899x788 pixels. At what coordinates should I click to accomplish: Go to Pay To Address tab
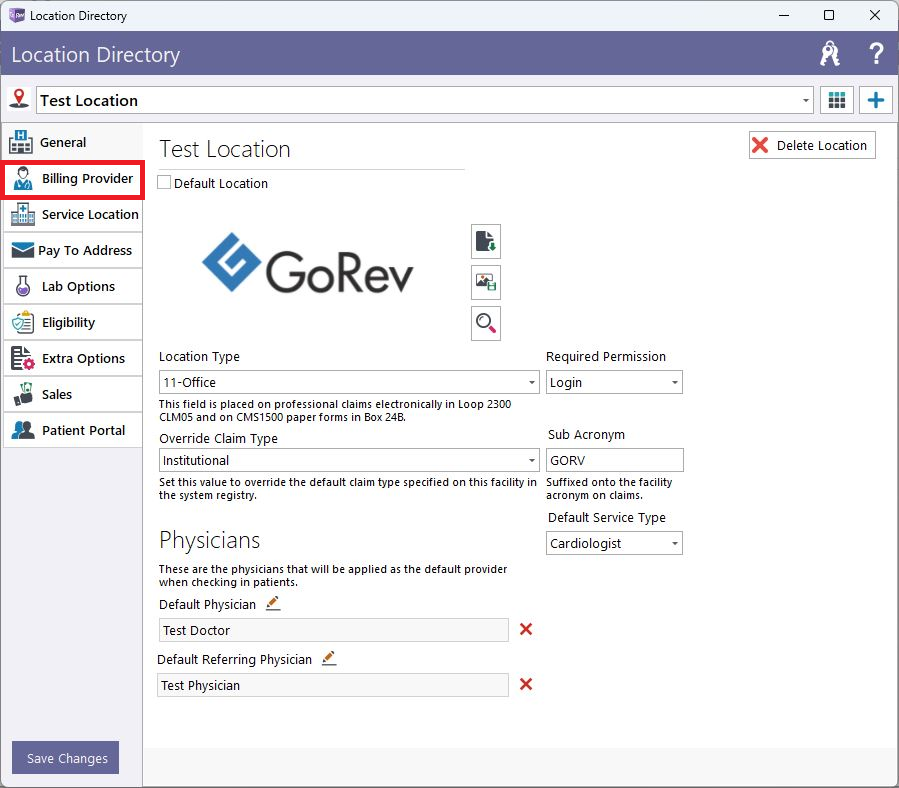[73, 251]
